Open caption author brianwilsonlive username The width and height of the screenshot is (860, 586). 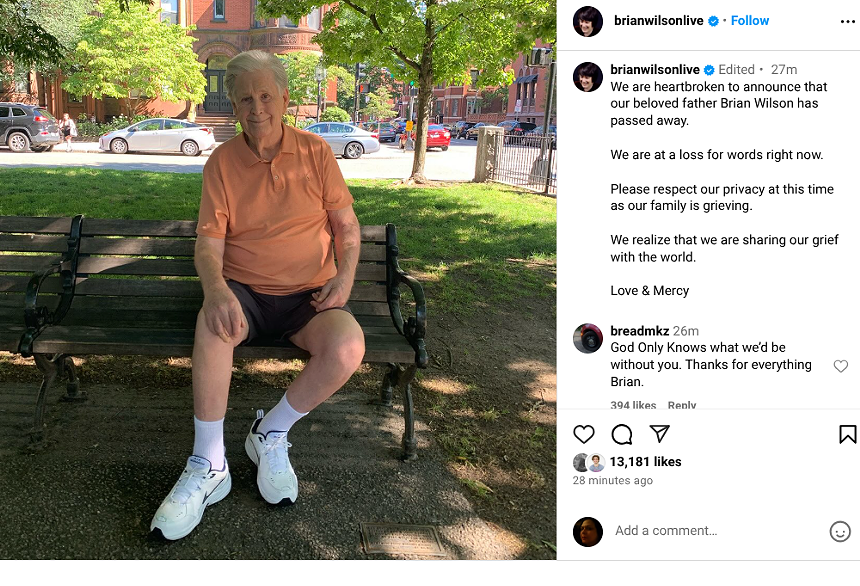(x=655, y=70)
